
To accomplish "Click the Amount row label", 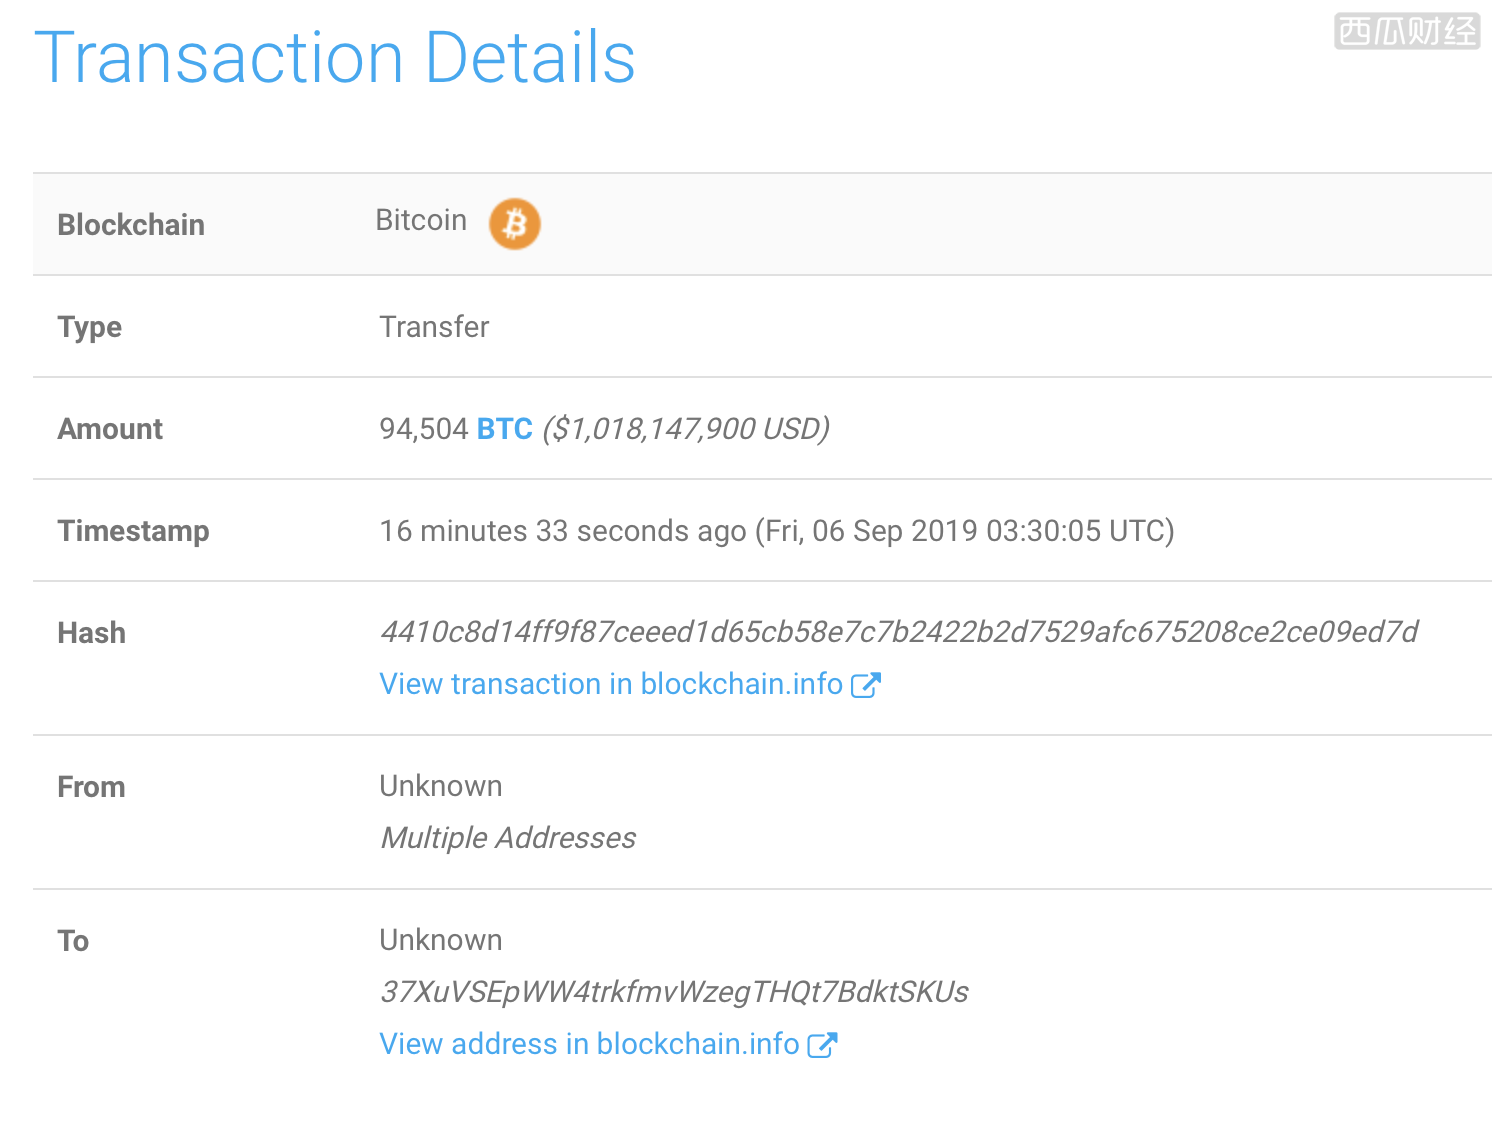I will (x=110, y=429).
